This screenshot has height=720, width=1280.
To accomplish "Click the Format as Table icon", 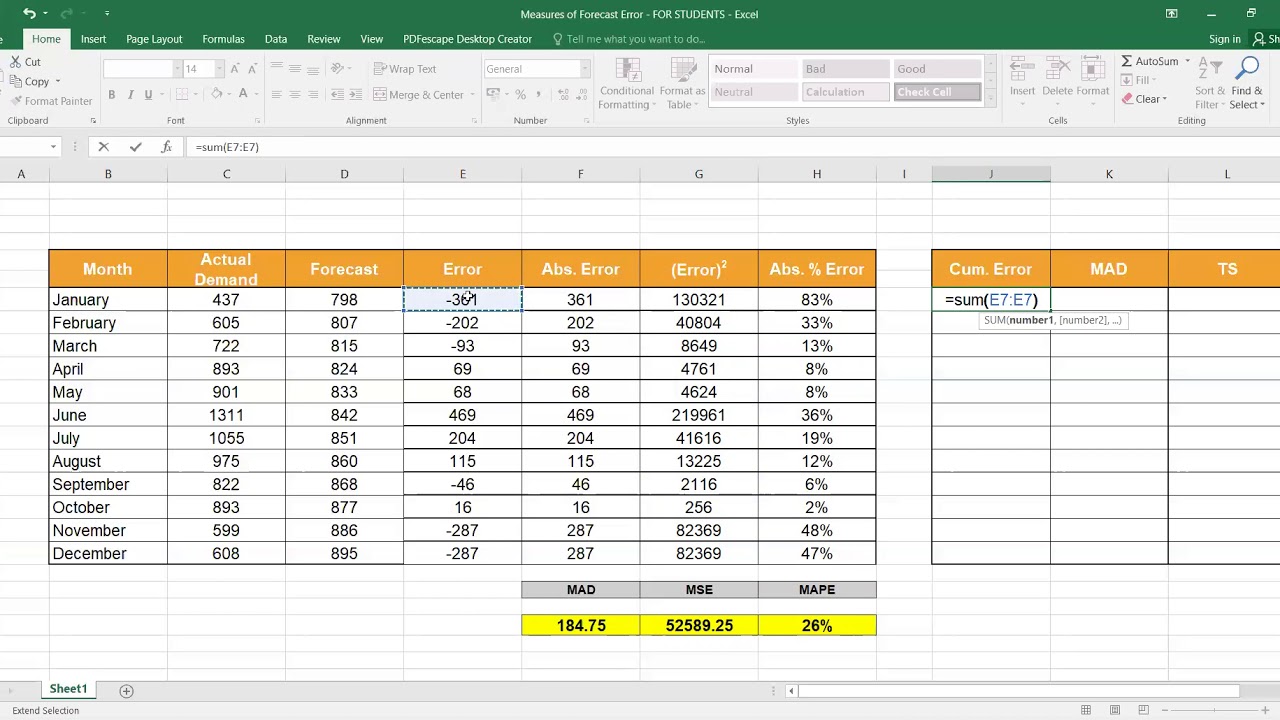I will pyautogui.click(x=682, y=71).
